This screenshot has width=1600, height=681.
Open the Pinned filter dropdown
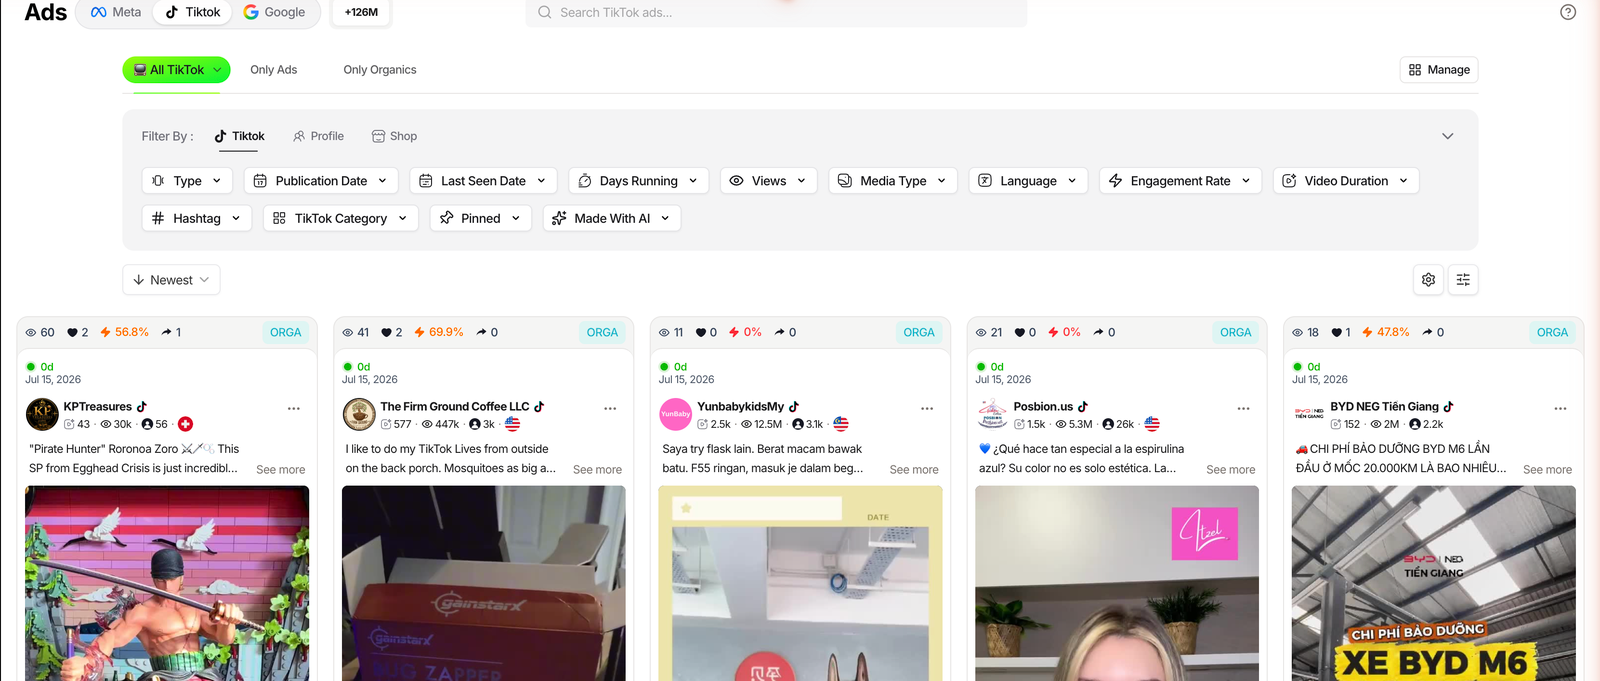click(480, 218)
